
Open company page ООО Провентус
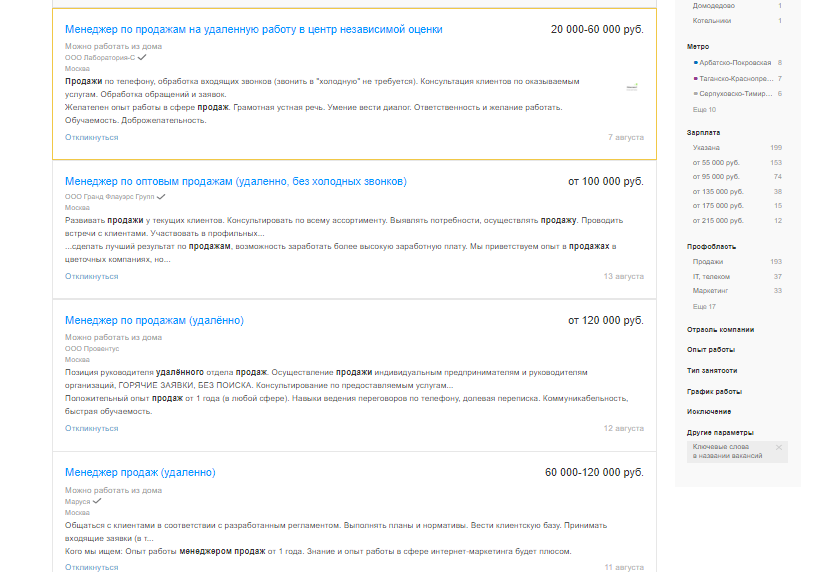point(92,349)
